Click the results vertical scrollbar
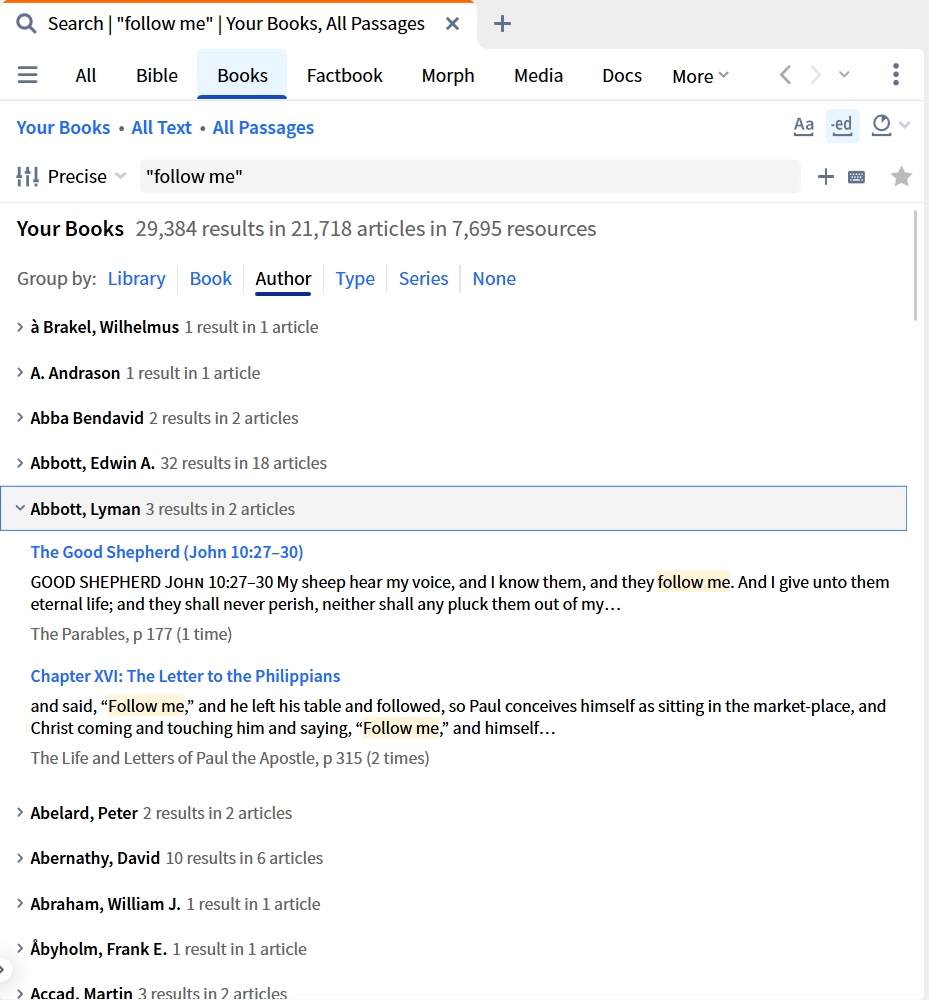The width and height of the screenshot is (929, 1000). 916,265
